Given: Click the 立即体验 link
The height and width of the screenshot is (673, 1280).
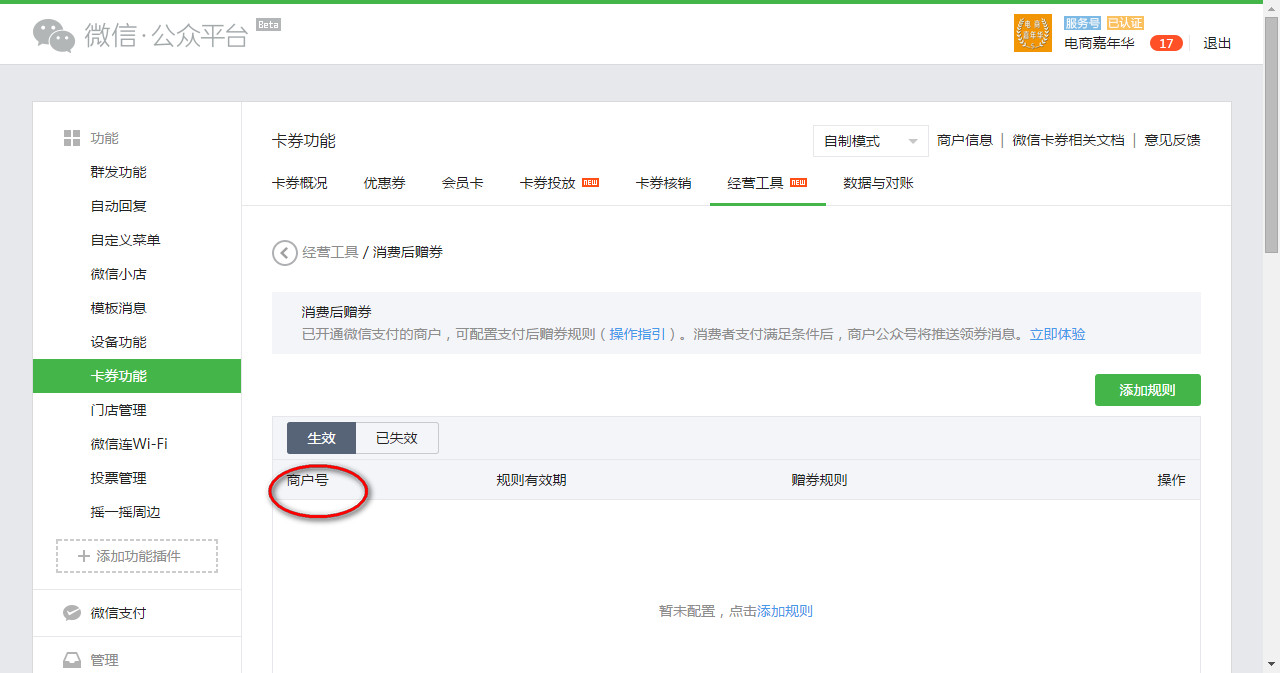Looking at the screenshot, I should click(1058, 334).
